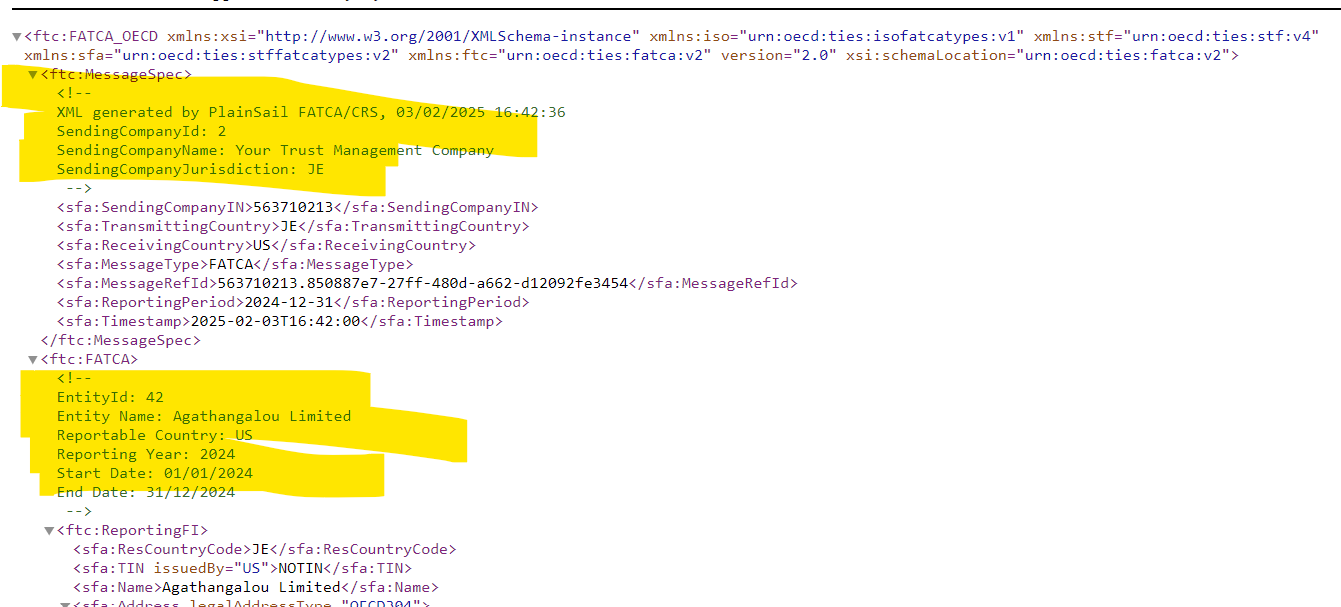Image resolution: width=1341 pixels, height=607 pixels.
Task: Click the 'Start Date: 01/01/2024' line
Action: (x=155, y=473)
